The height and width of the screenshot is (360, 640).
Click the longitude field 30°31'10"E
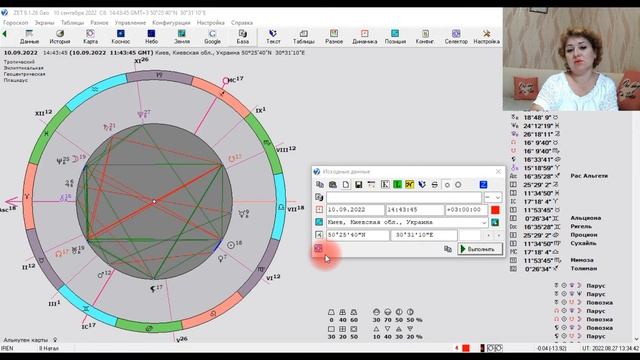424,235
